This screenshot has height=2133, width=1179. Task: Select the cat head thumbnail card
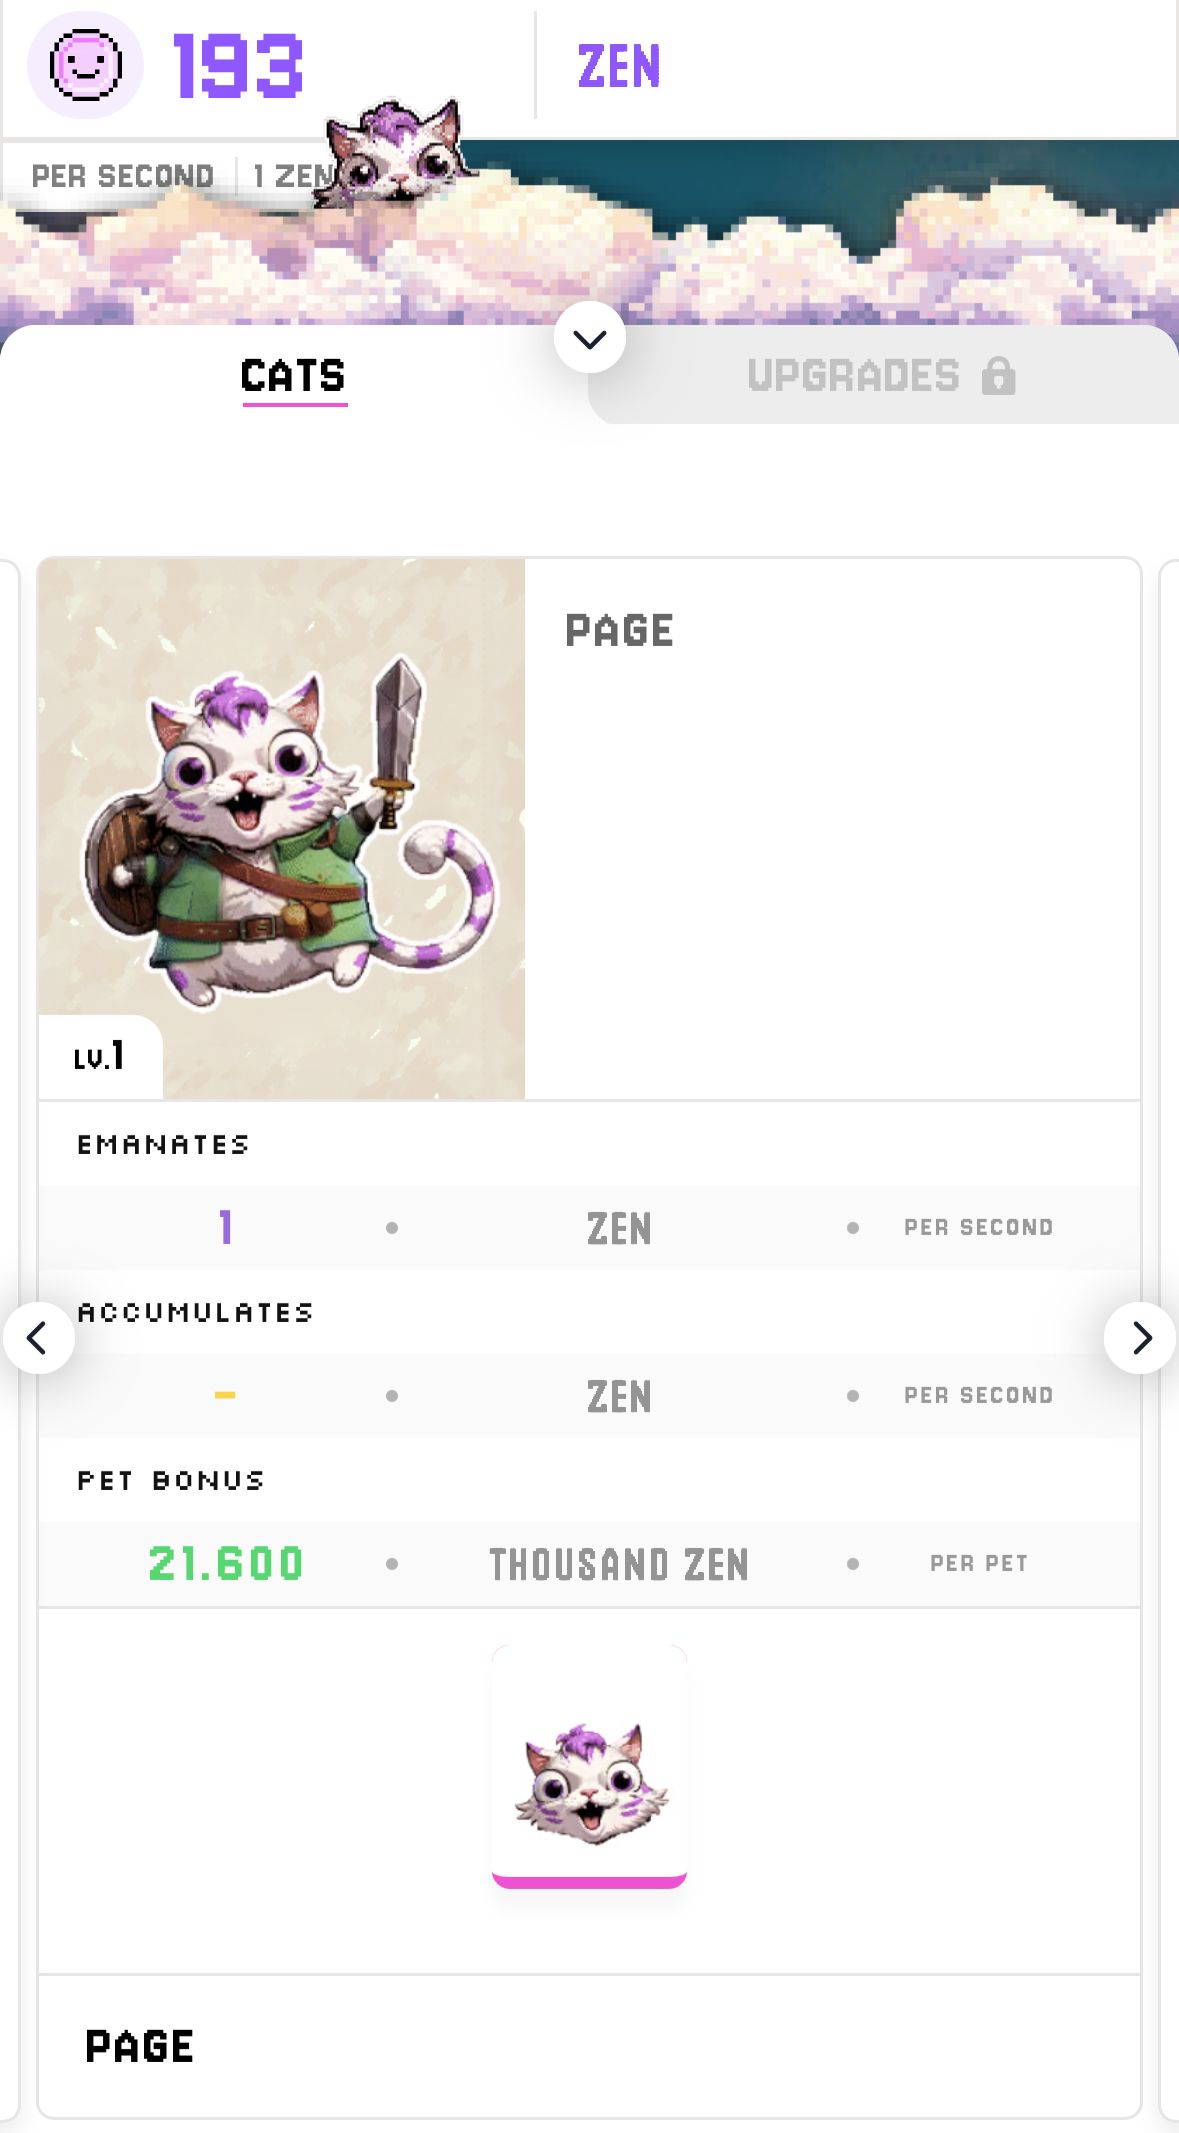[589, 1765]
